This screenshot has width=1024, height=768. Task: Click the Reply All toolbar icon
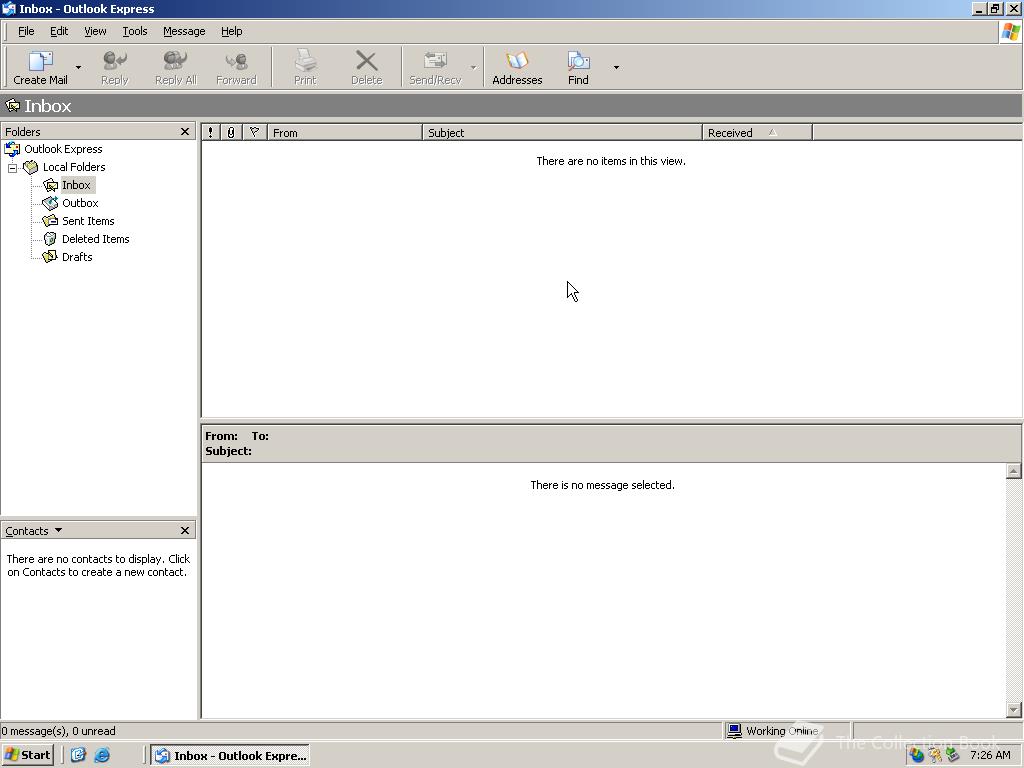coord(176,67)
